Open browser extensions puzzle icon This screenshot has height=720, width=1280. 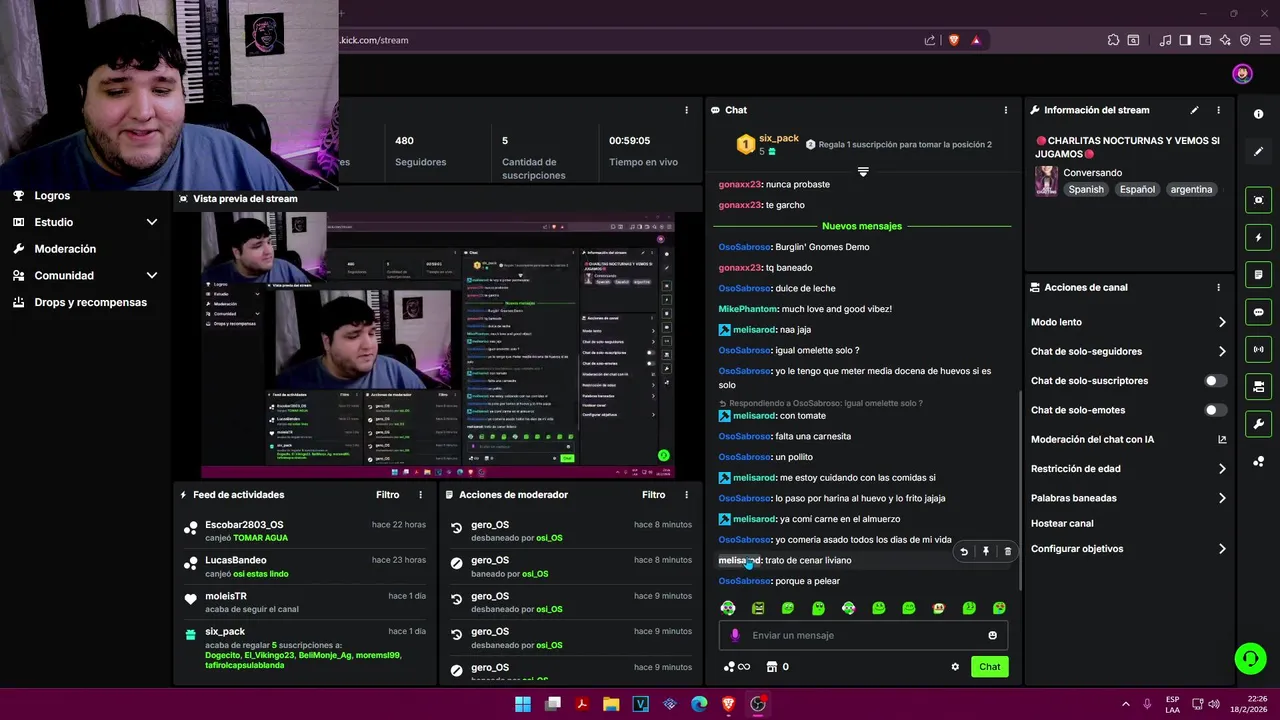tap(1113, 40)
